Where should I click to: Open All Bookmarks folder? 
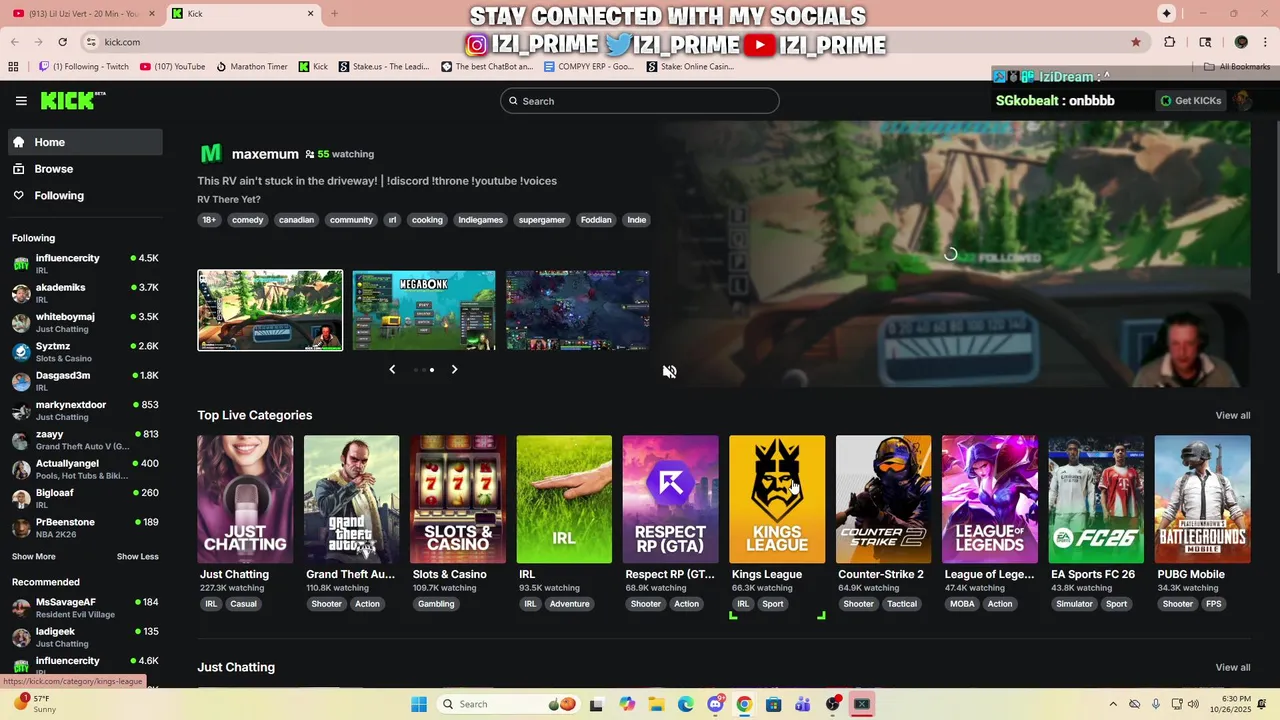(x=1237, y=67)
